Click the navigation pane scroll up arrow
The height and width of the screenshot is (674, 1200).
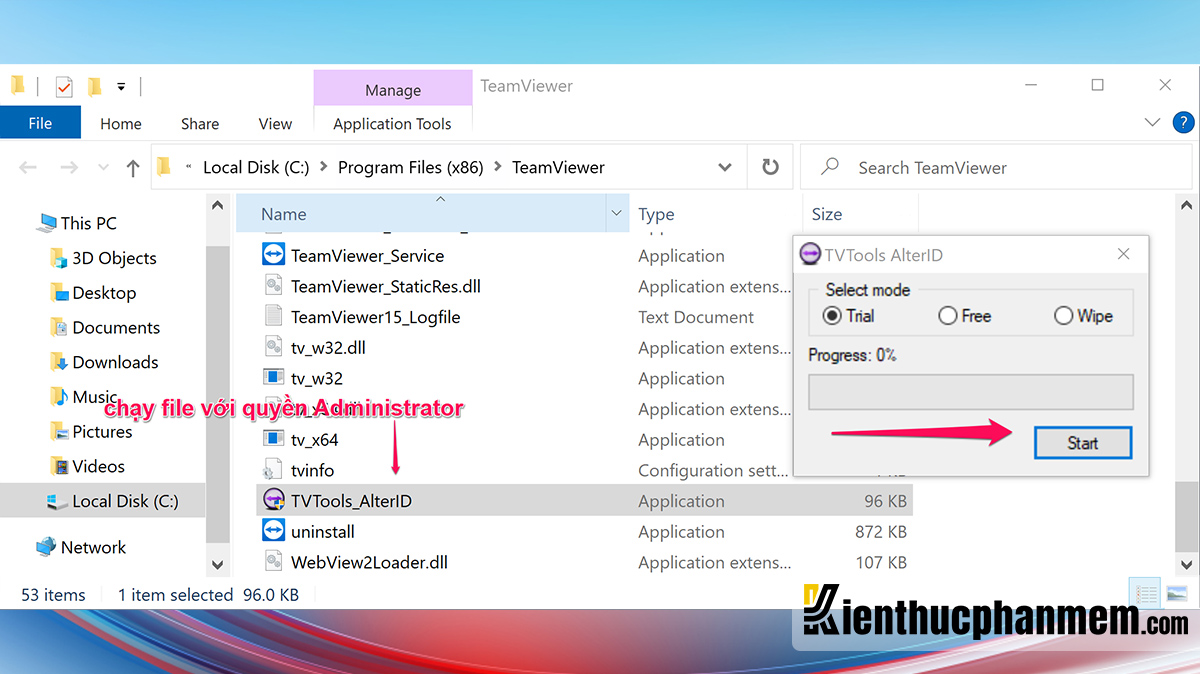tap(217, 204)
